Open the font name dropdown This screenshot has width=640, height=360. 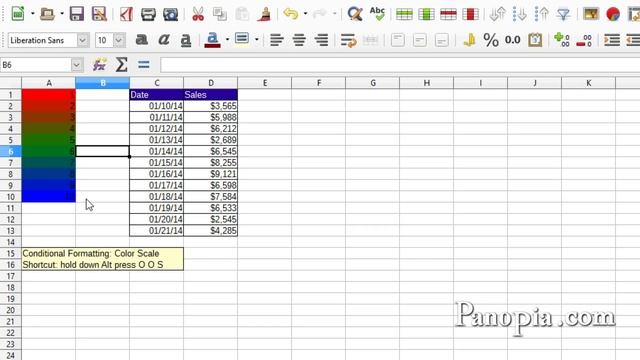click(x=82, y=40)
